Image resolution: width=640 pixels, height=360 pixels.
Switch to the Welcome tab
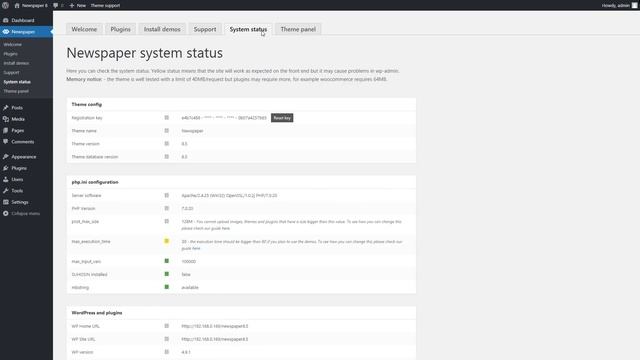point(84,29)
